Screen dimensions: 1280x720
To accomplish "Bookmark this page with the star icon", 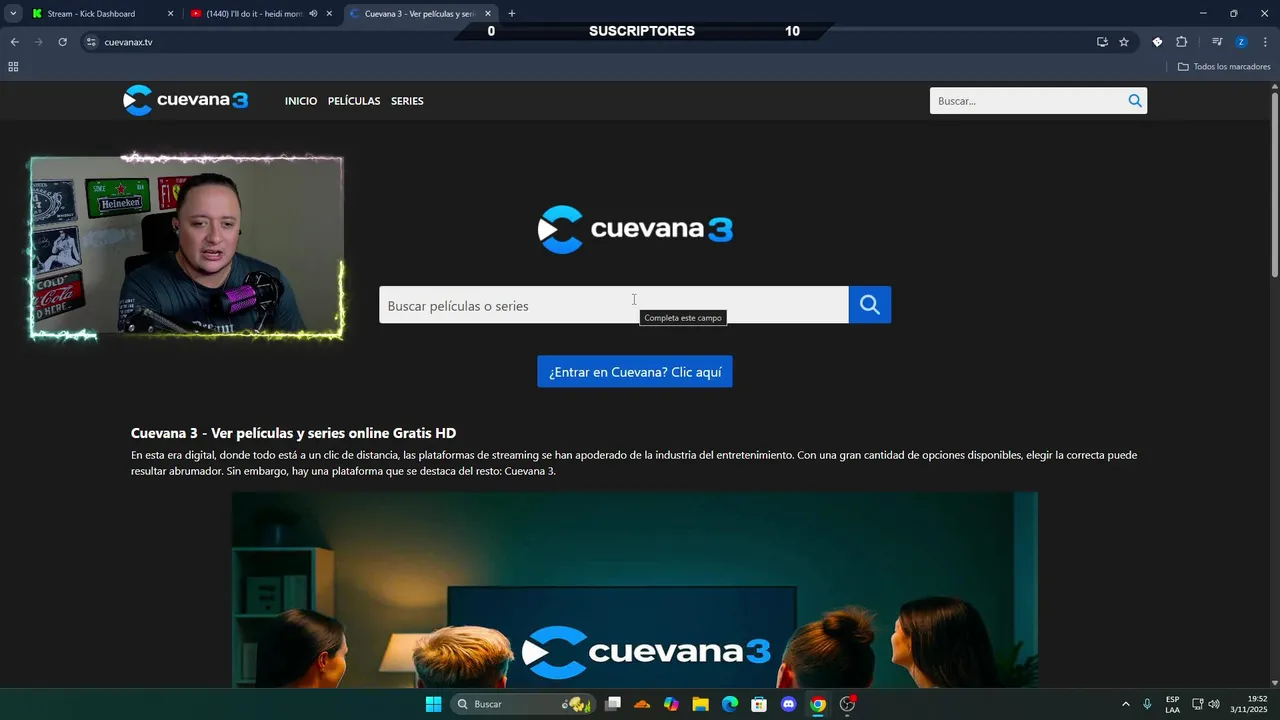I will point(1124,42).
